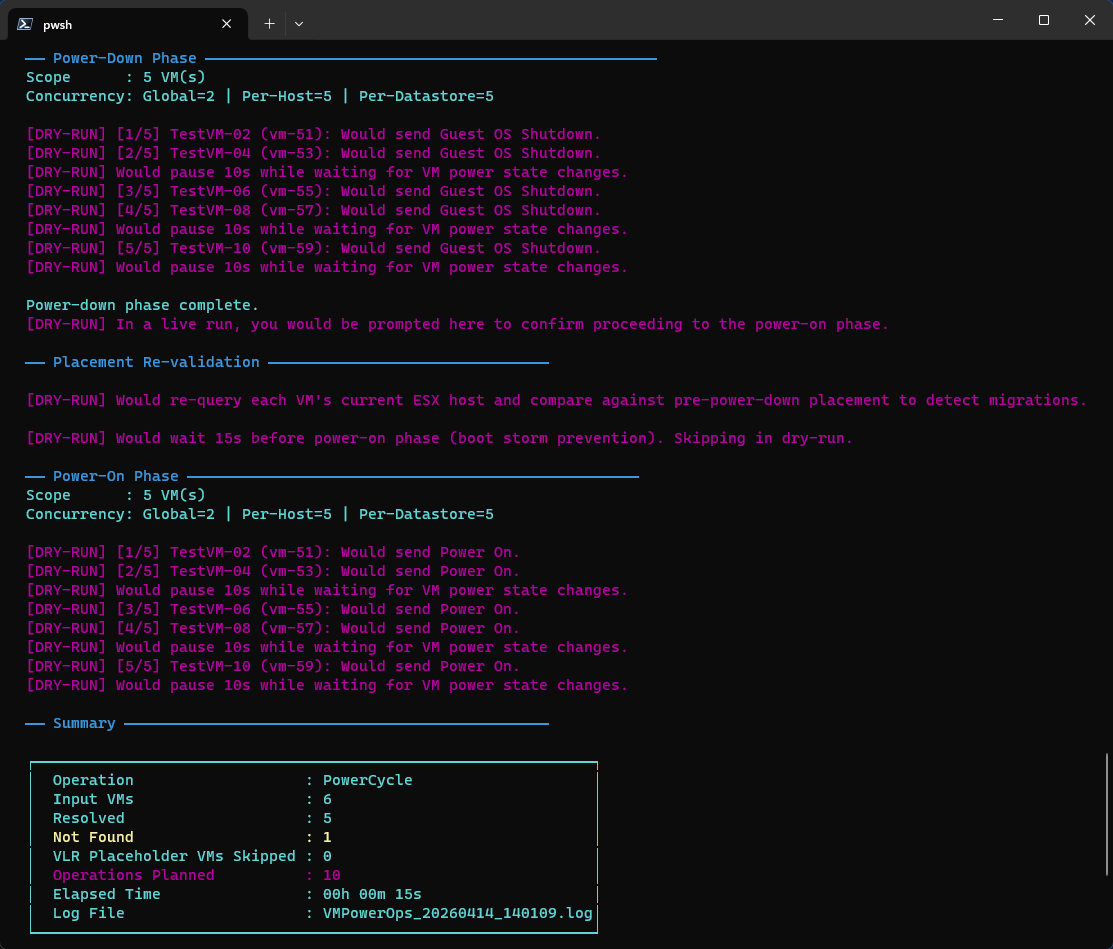Minimize the terminal window

coord(997,20)
